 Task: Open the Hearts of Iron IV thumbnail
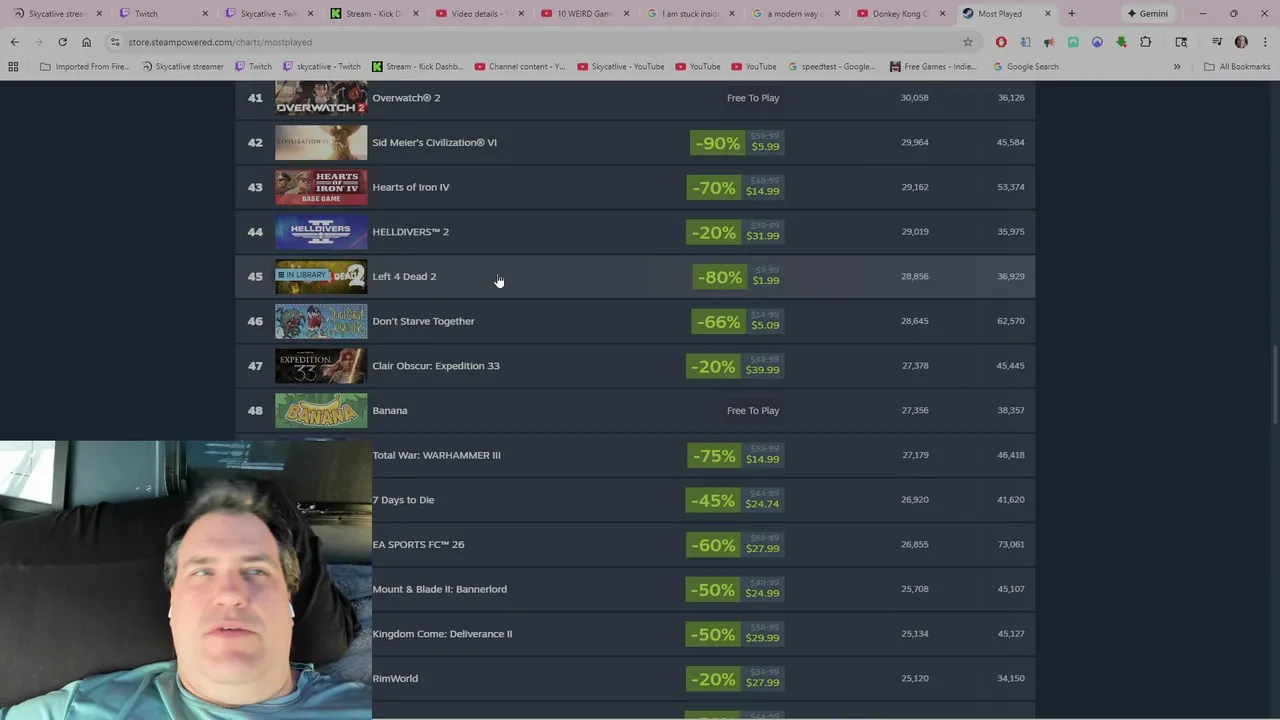click(x=321, y=187)
